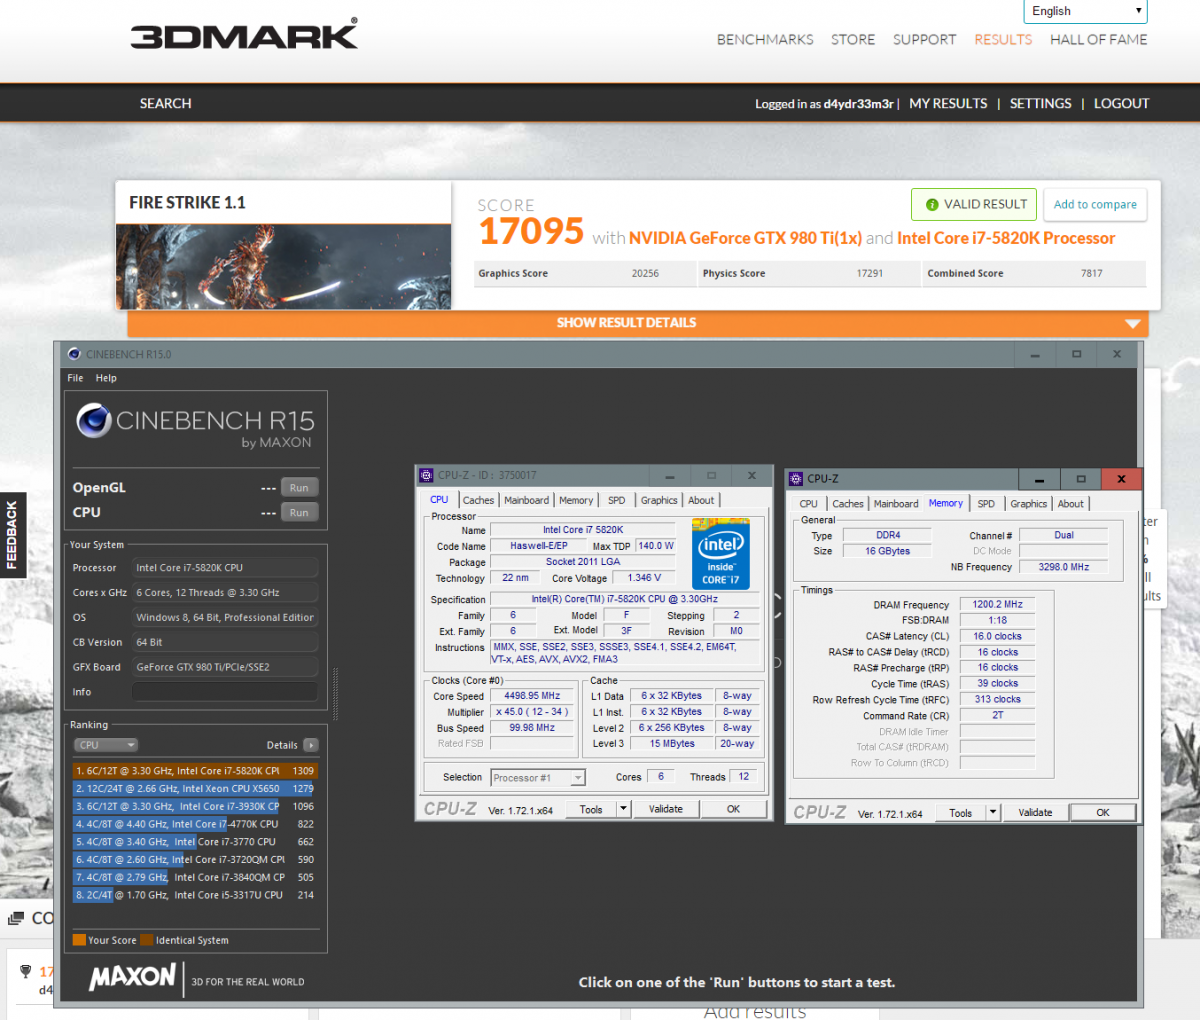Image resolution: width=1200 pixels, height=1020 pixels.
Task: Click the Details label in Ranking panel
Action: coord(282,745)
